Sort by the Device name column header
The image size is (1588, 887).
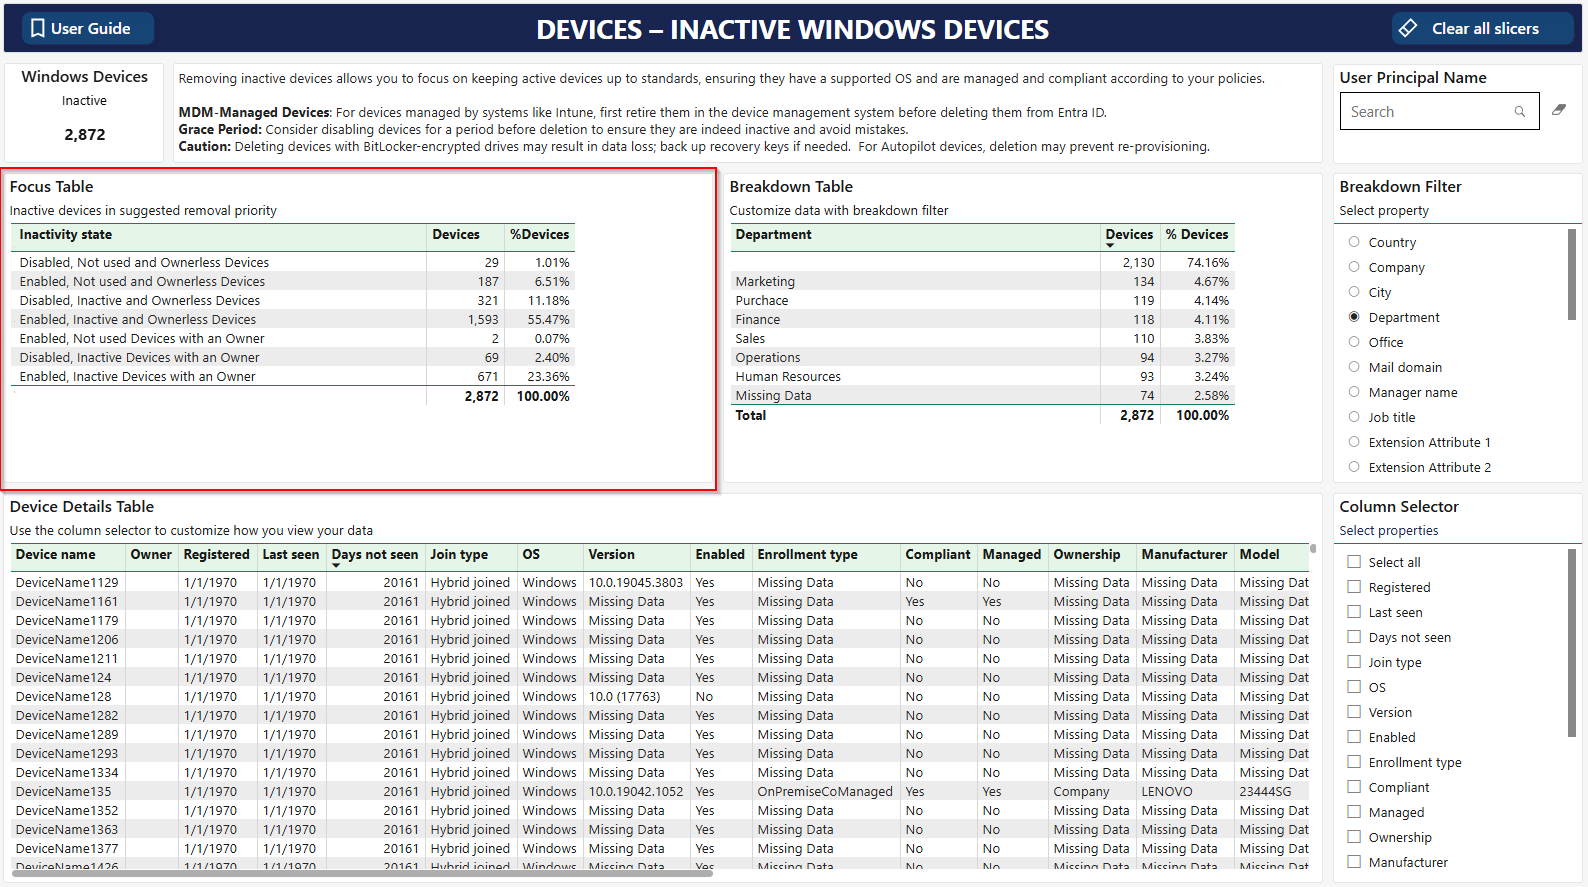pyautogui.click(x=56, y=554)
